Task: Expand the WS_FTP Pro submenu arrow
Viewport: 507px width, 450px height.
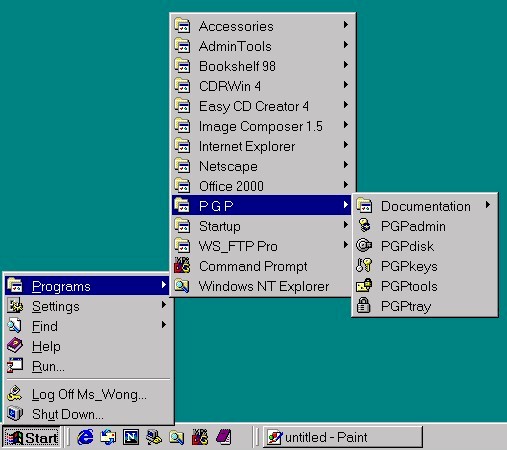Action: coord(346,246)
